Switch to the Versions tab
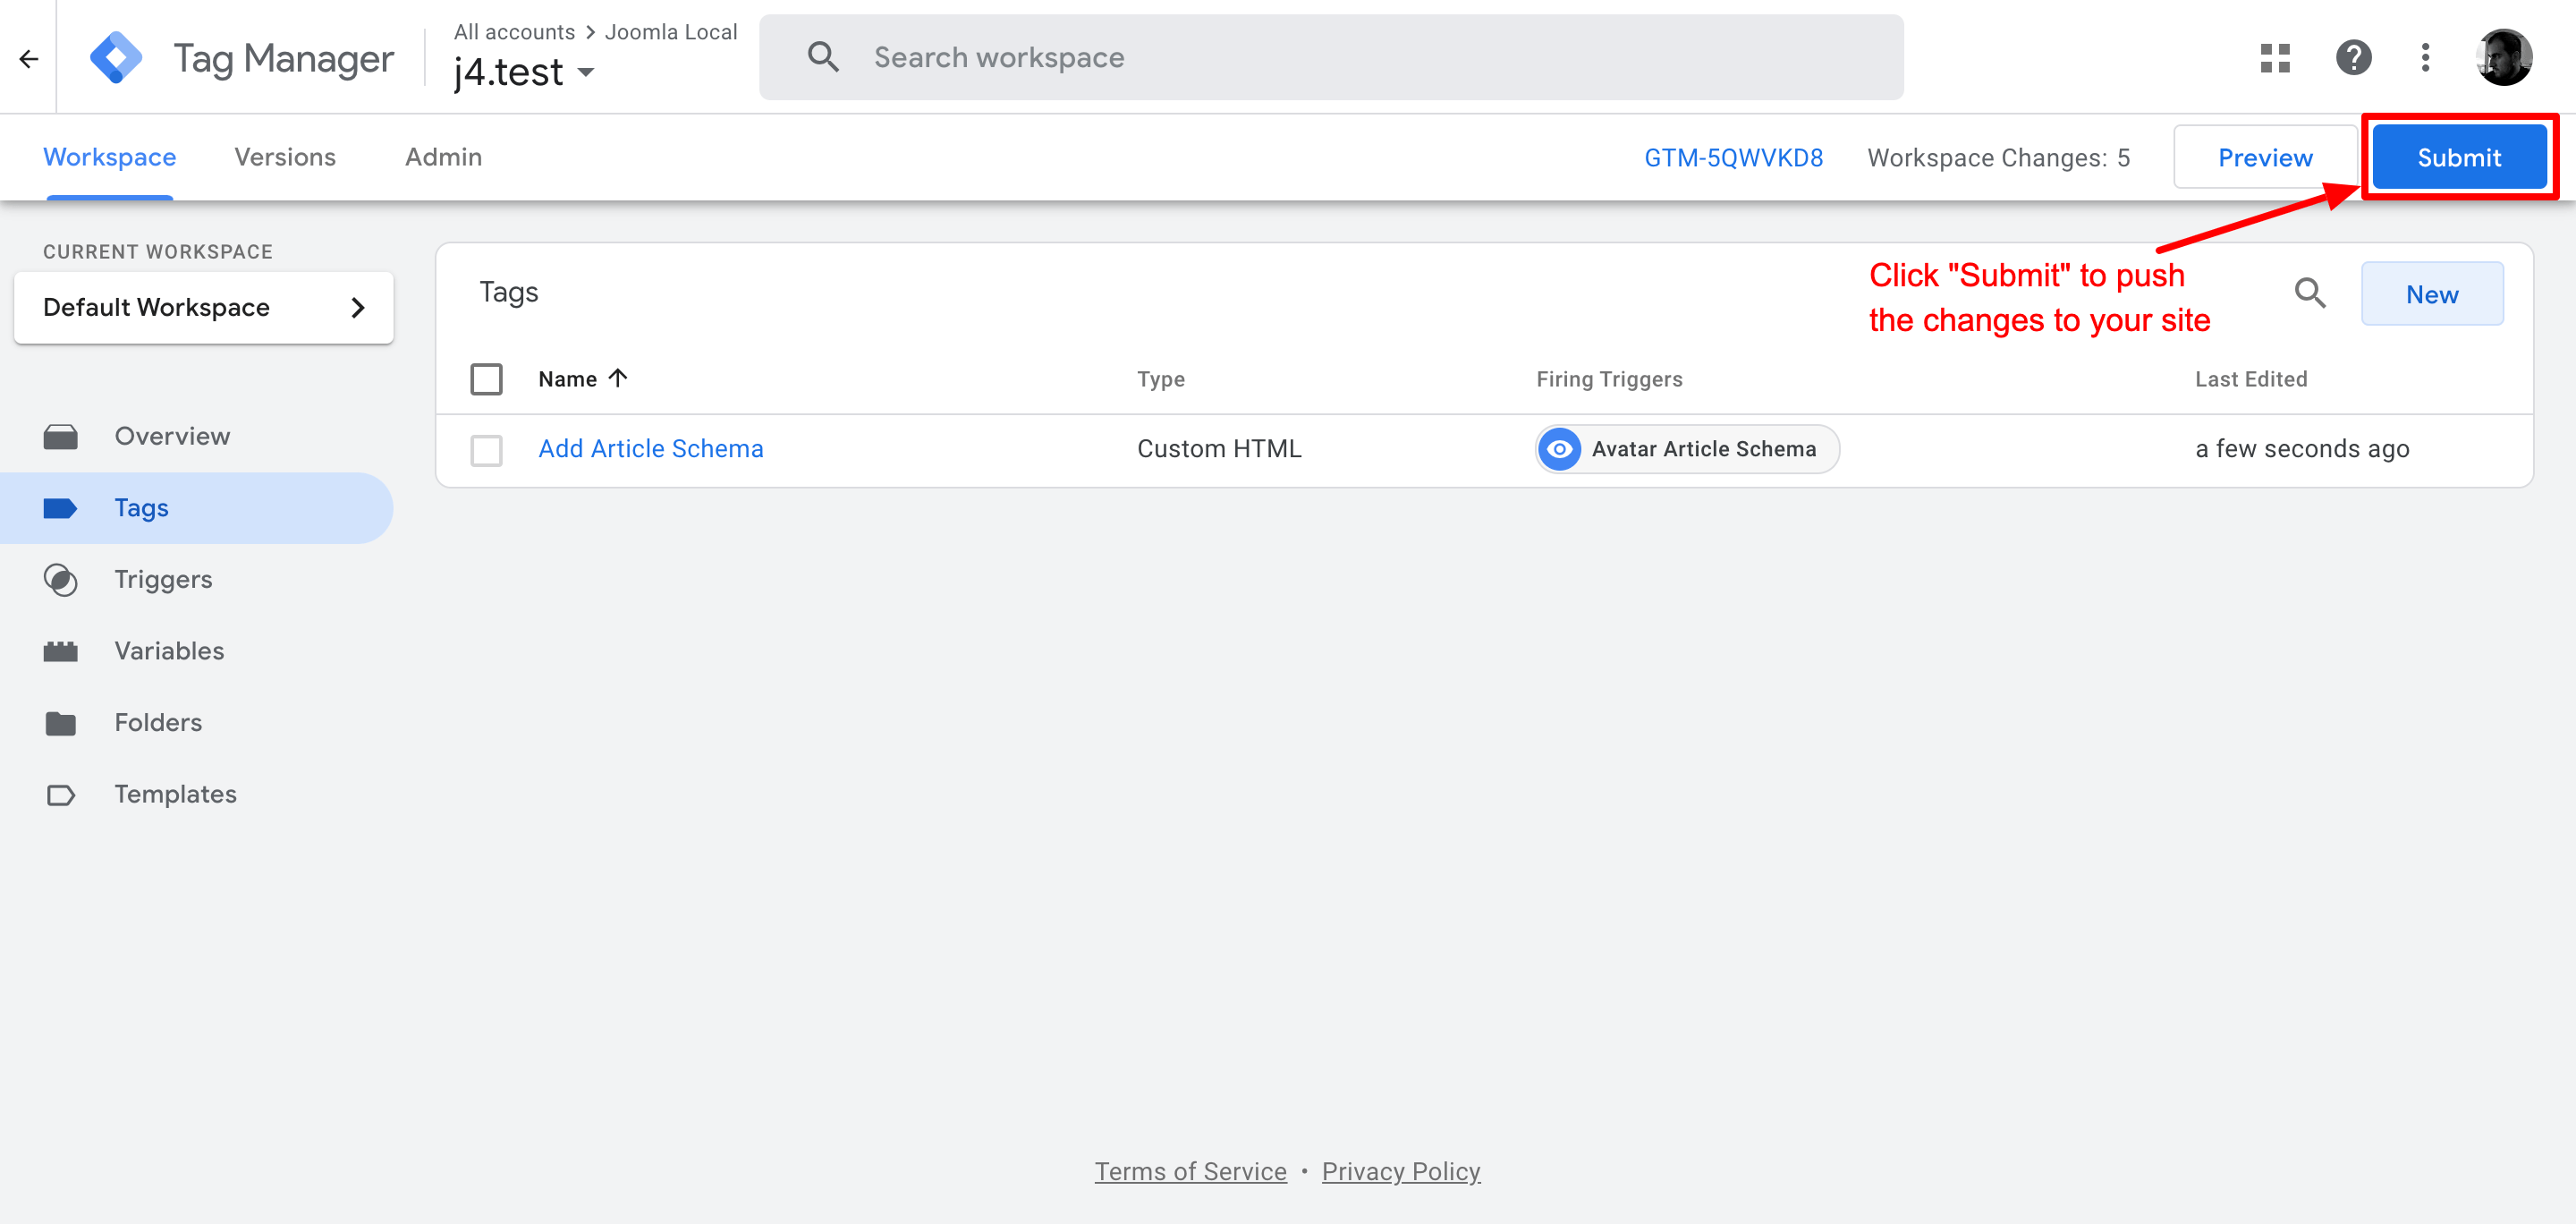 pyautogui.click(x=284, y=157)
